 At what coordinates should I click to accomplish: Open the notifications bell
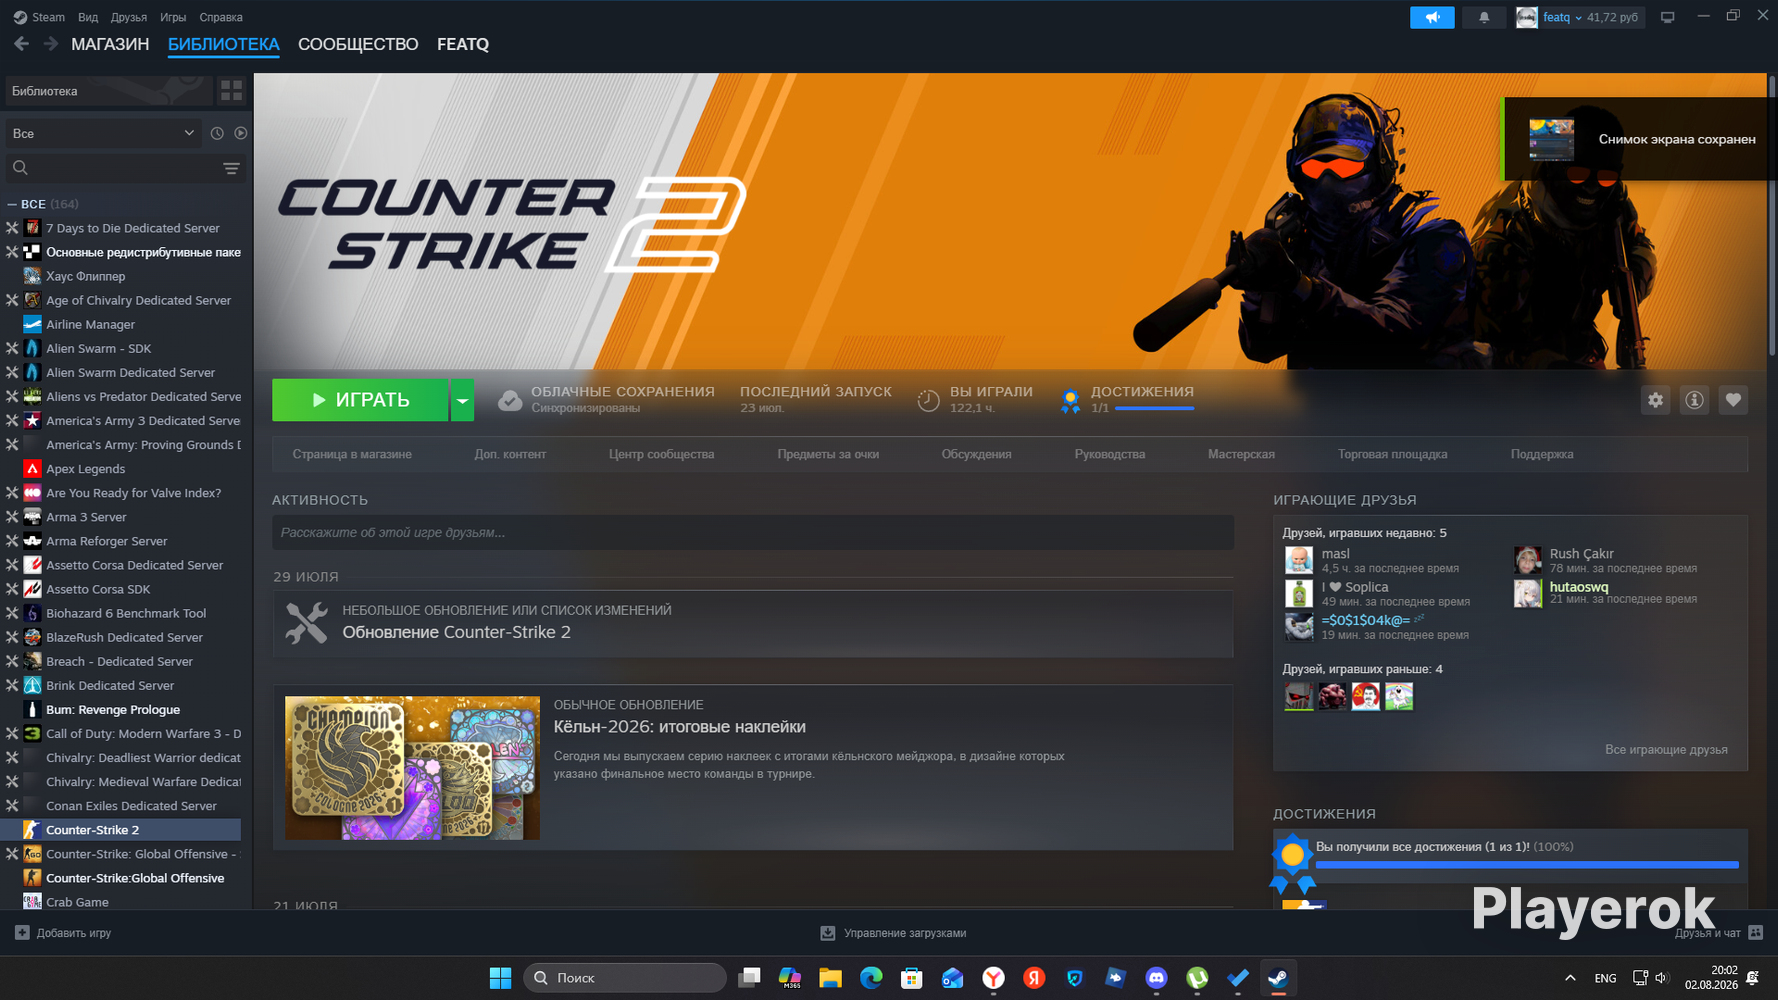click(x=1484, y=17)
